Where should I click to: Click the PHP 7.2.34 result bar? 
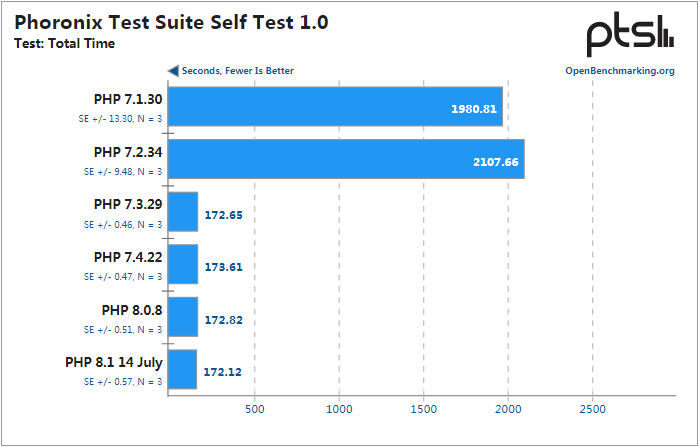(x=346, y=160)
